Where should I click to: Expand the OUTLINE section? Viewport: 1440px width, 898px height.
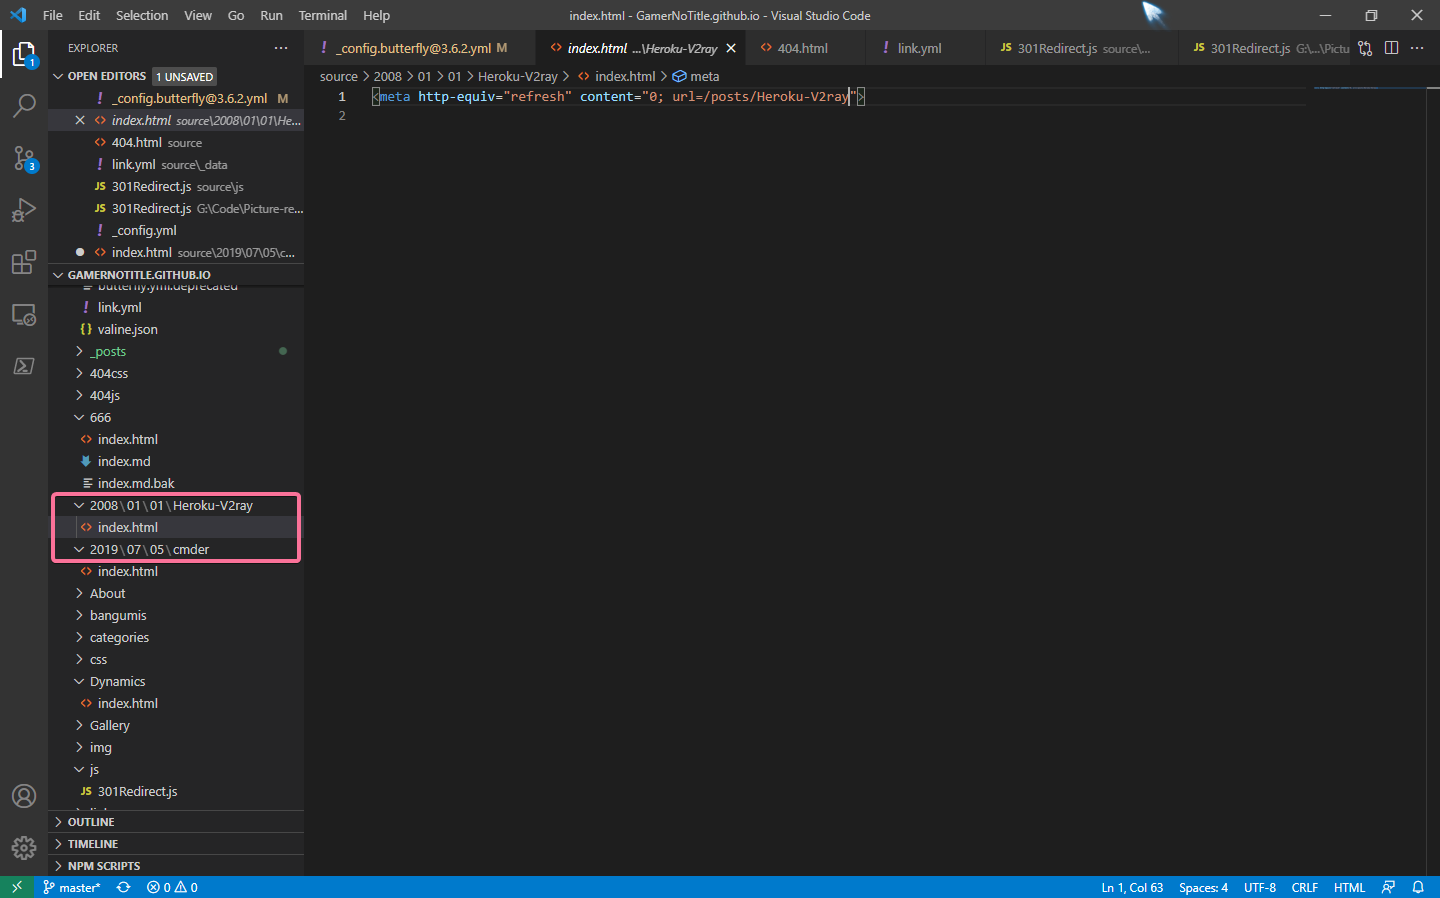pos(91,822)
